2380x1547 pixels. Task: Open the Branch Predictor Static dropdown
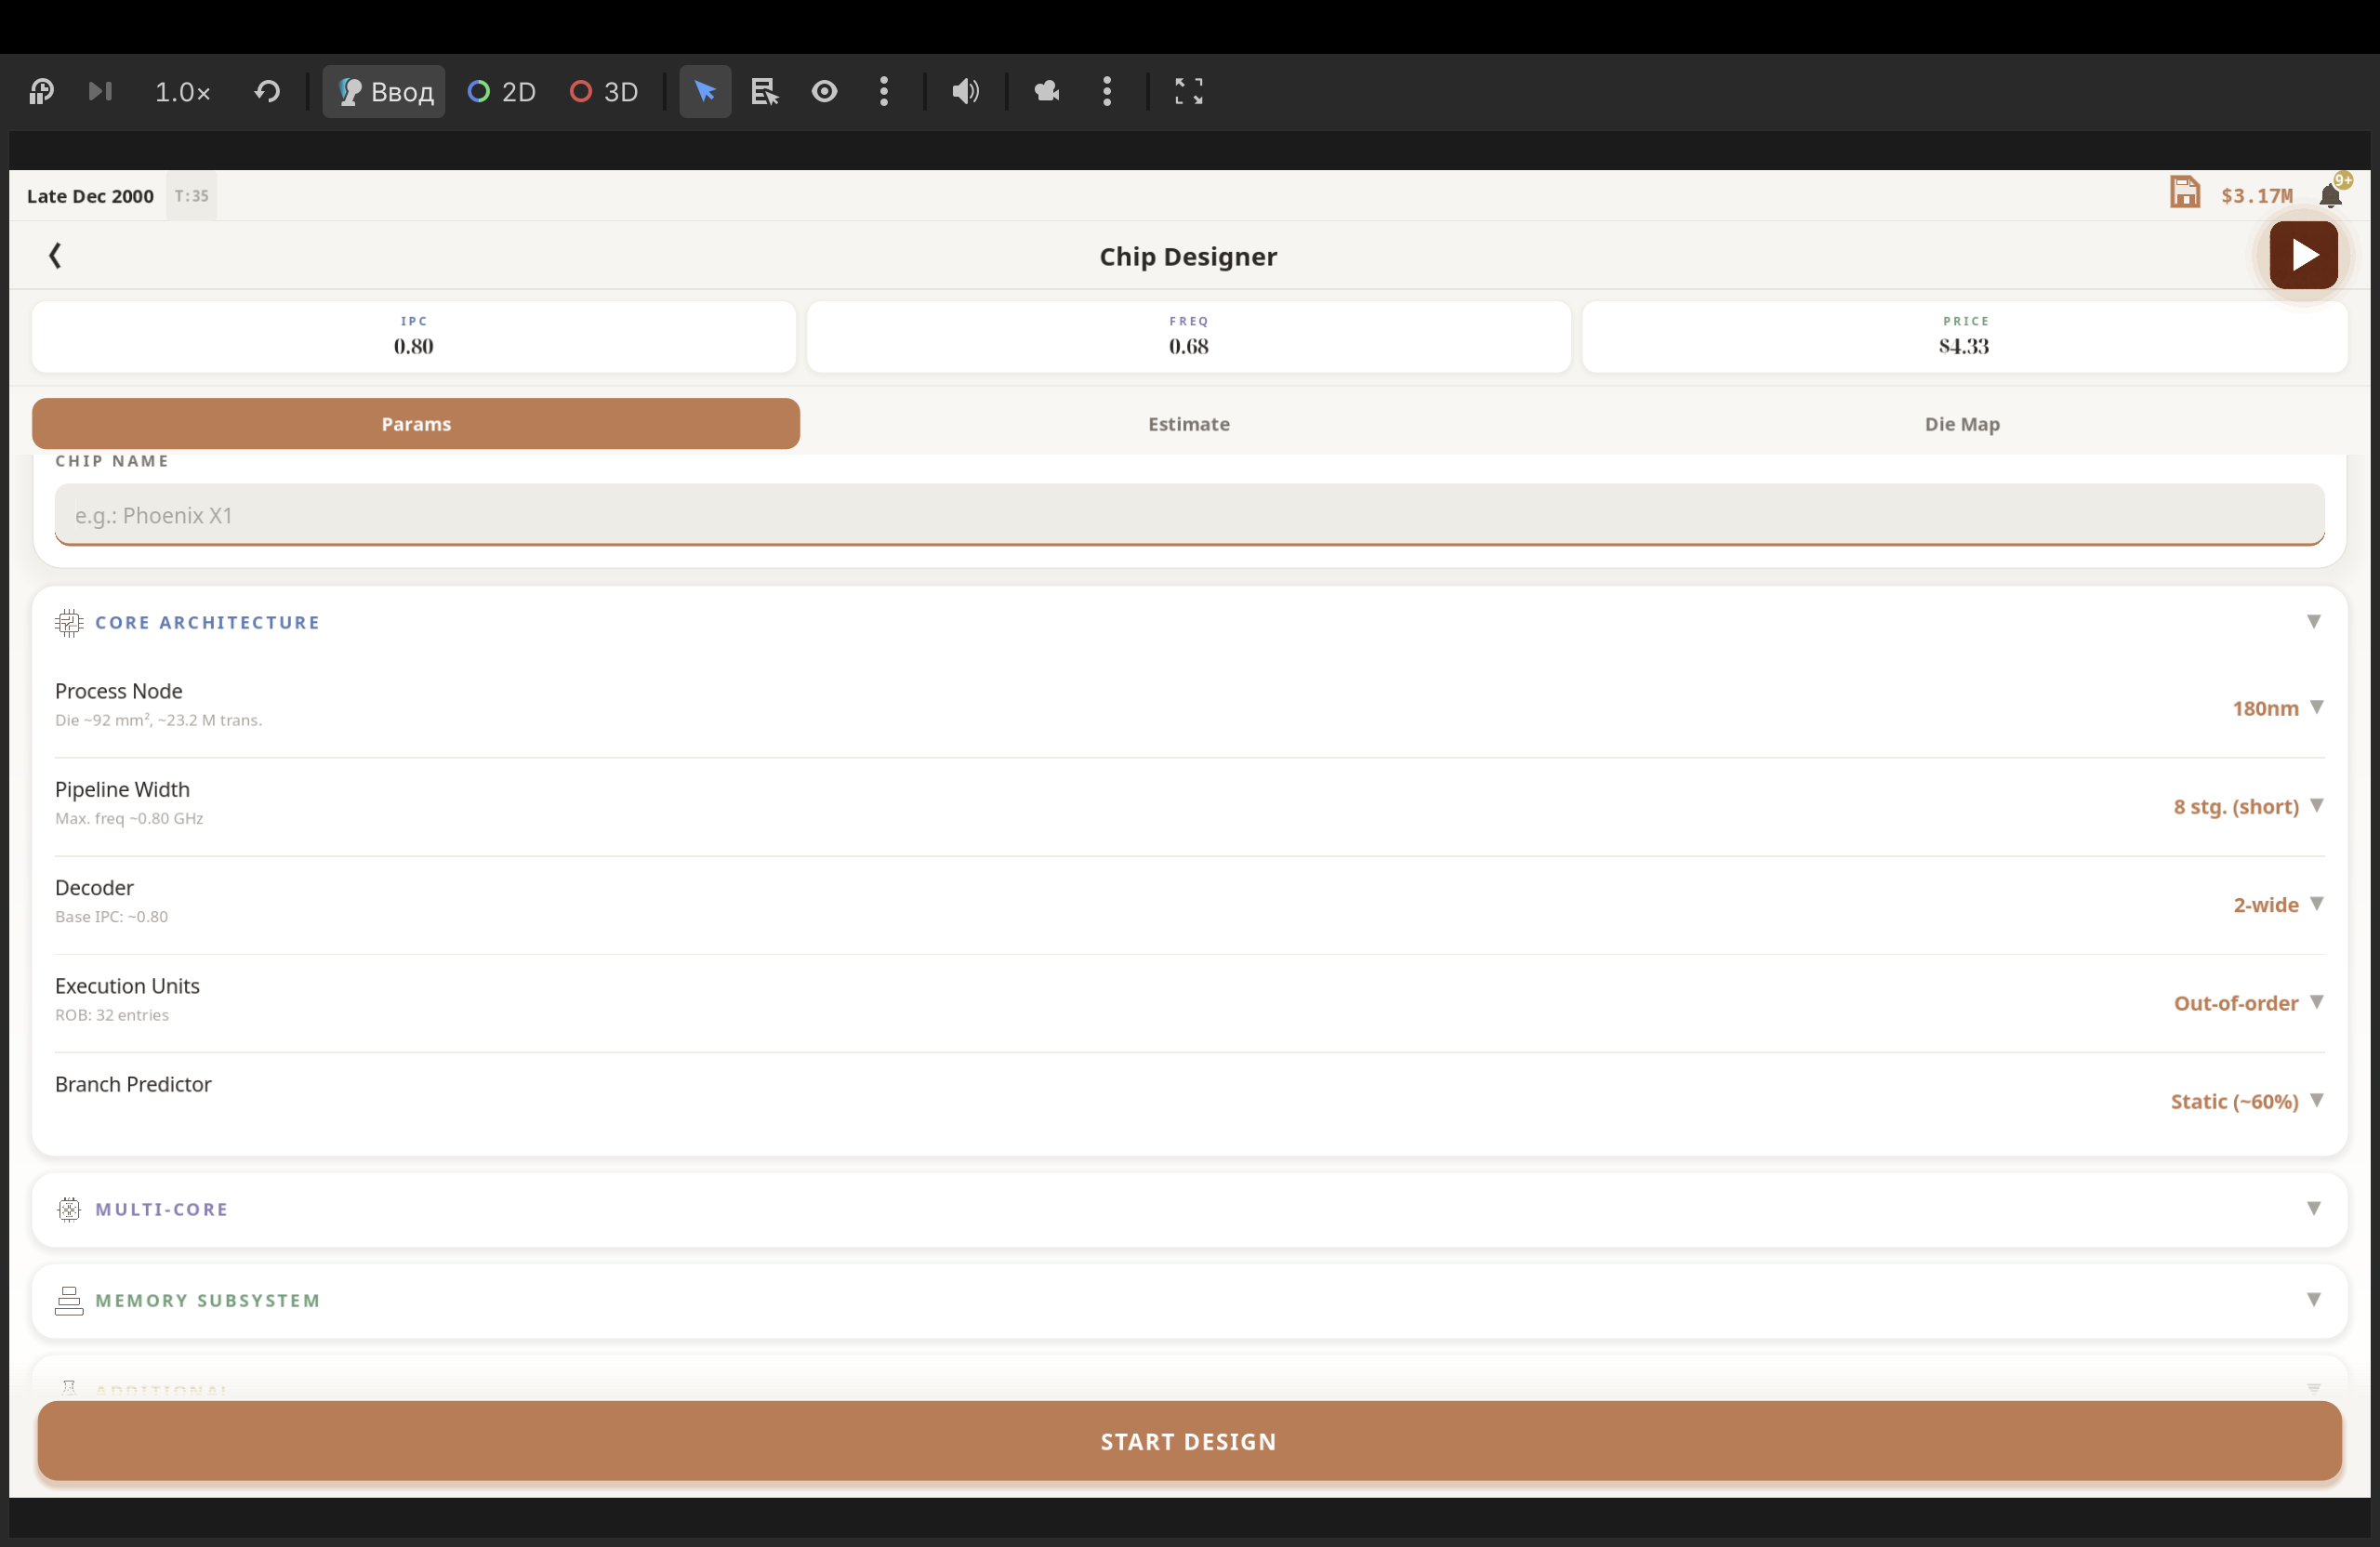pyautogui.click(x=2245, y=1101)
